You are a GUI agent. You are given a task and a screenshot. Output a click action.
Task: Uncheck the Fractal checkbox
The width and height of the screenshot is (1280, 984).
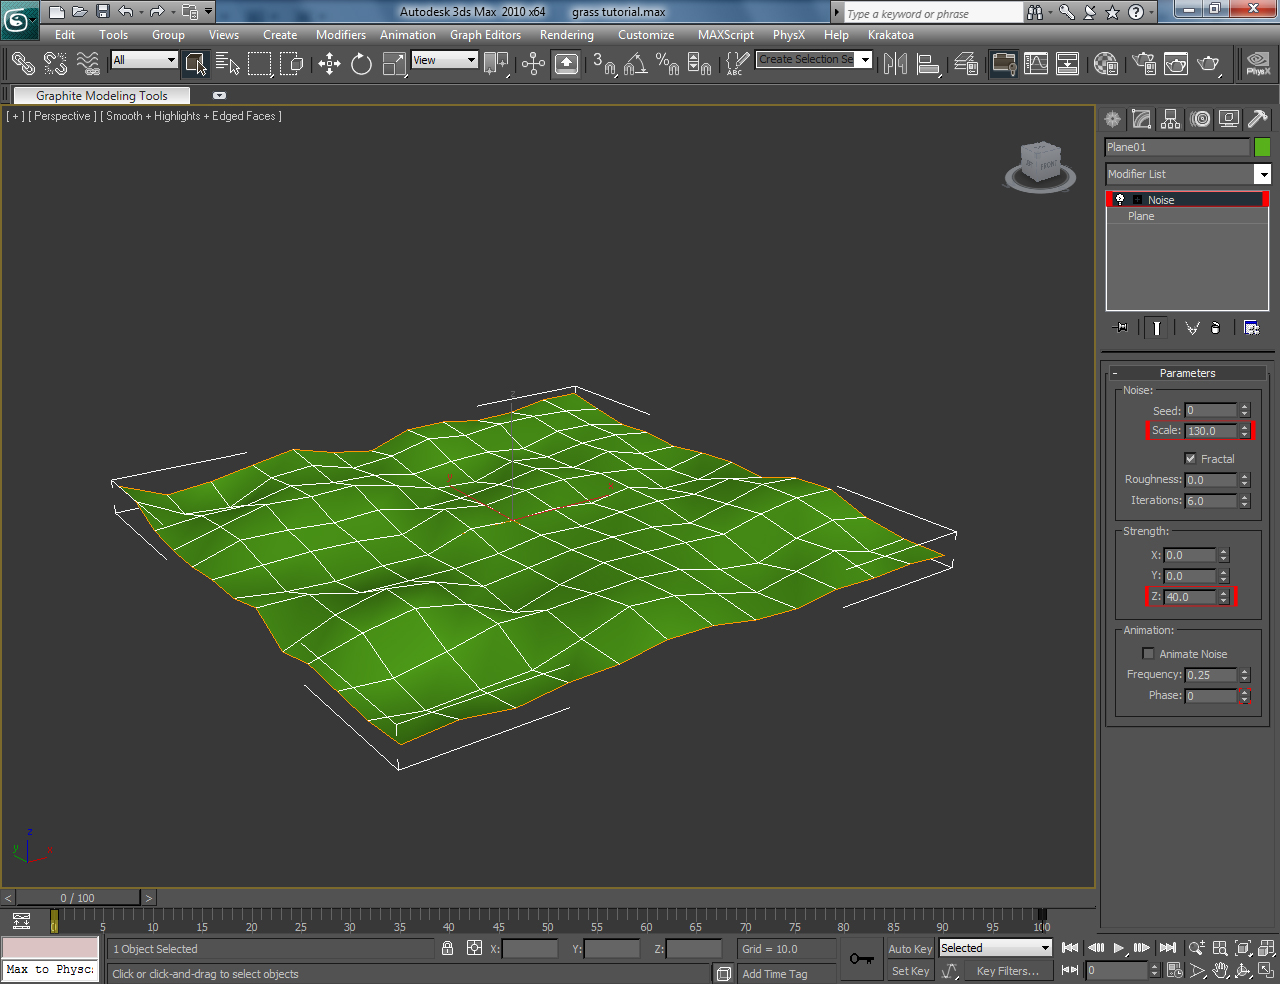point(1190,458)
